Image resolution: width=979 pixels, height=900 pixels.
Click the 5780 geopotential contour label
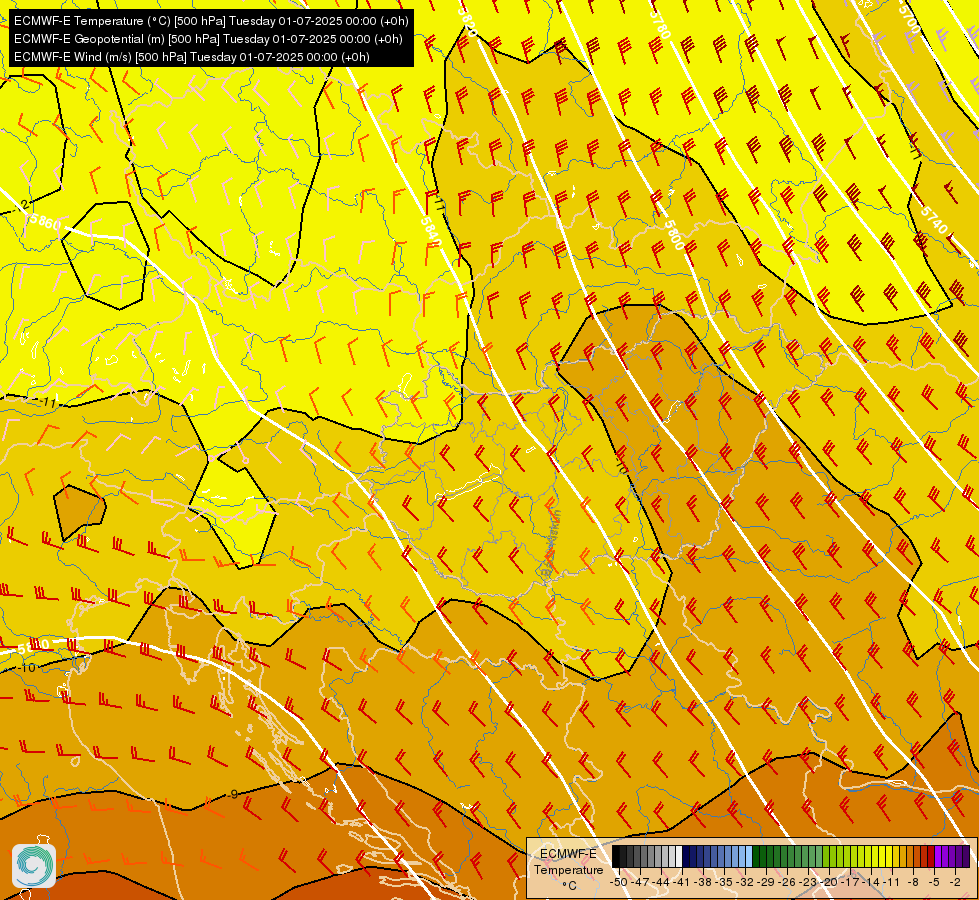[659, 24]
